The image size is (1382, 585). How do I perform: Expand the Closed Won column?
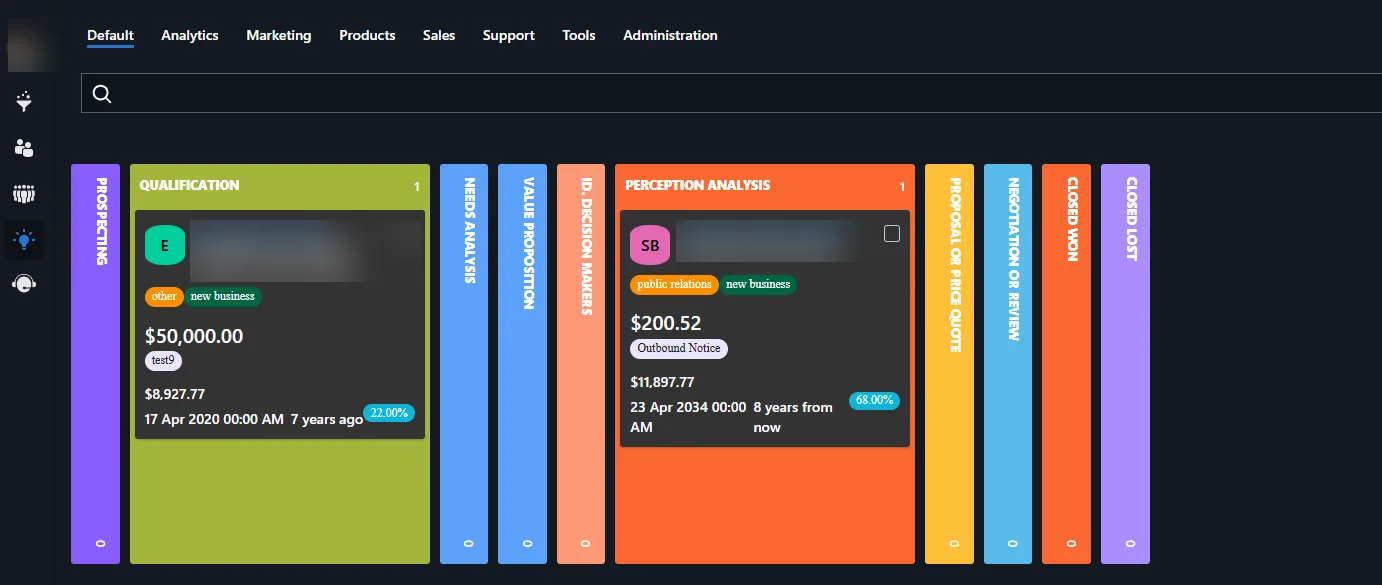[1066, 364]
